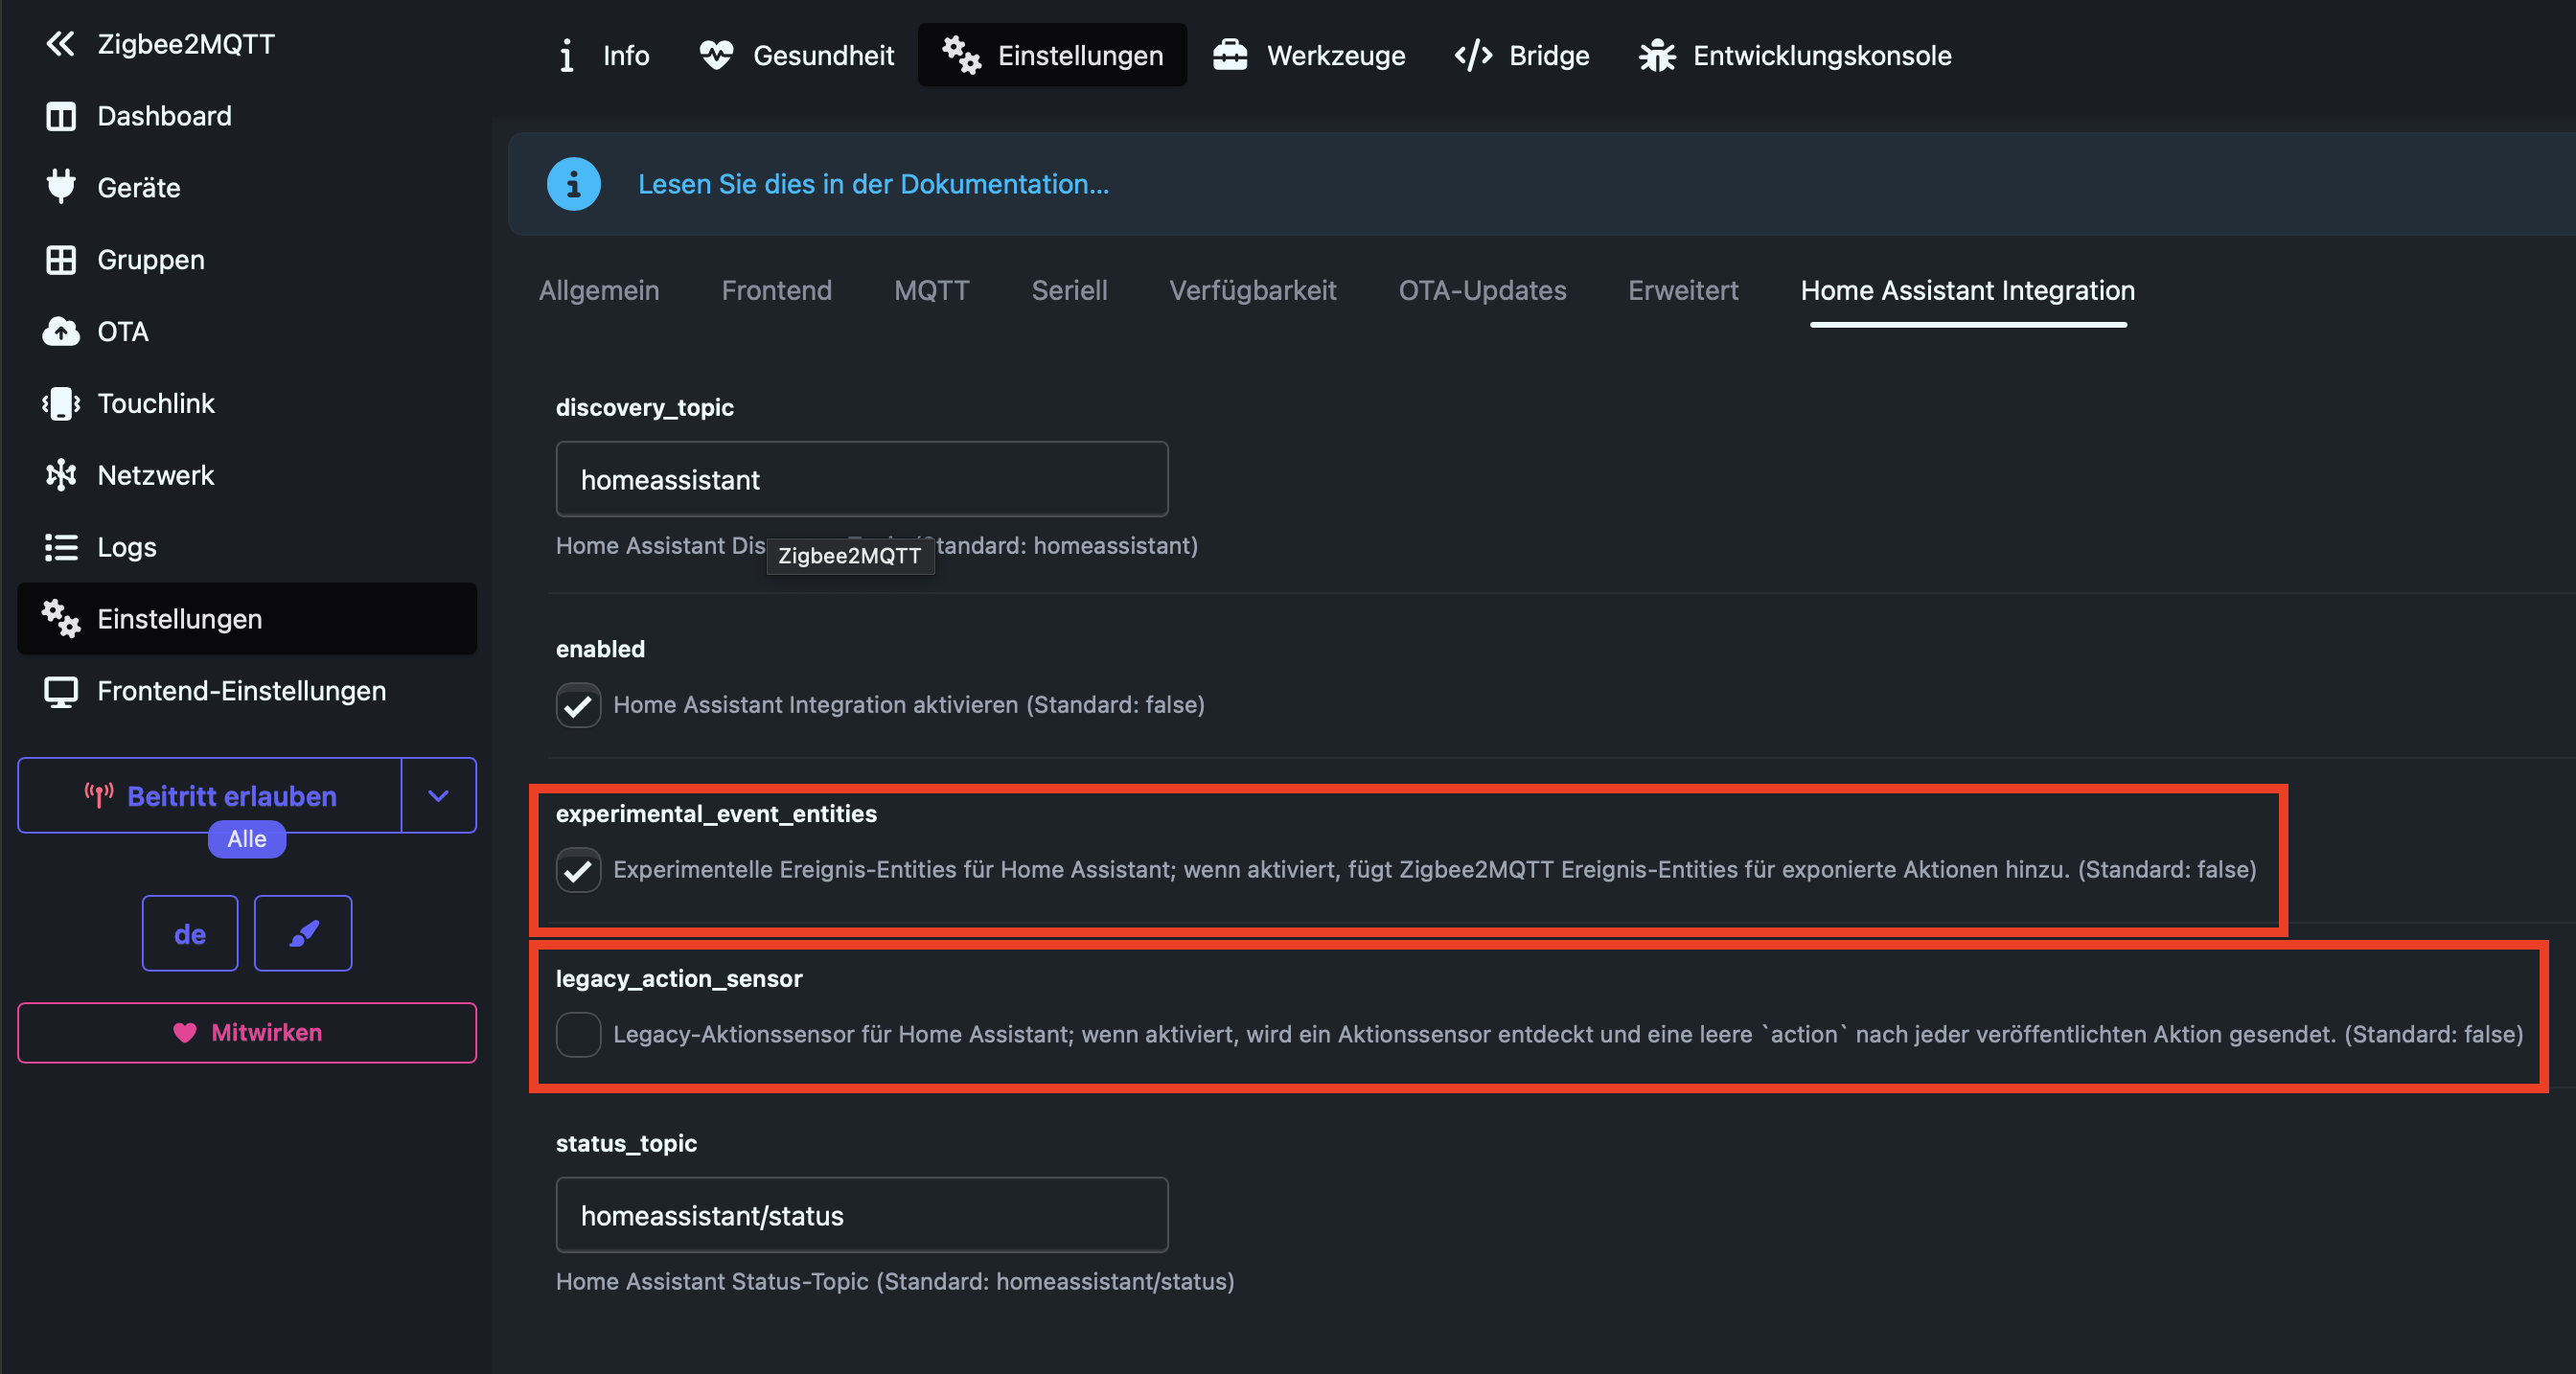Open the de language selector
Image resolution: width=2576 pixels, height=1374 pixels.
click(x=190, y=933)
